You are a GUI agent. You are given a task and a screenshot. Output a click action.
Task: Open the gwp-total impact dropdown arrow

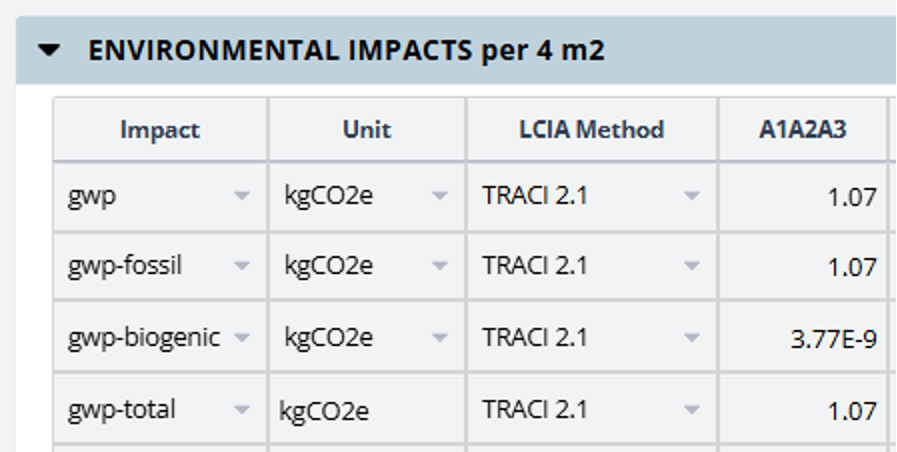pos(241,409)
